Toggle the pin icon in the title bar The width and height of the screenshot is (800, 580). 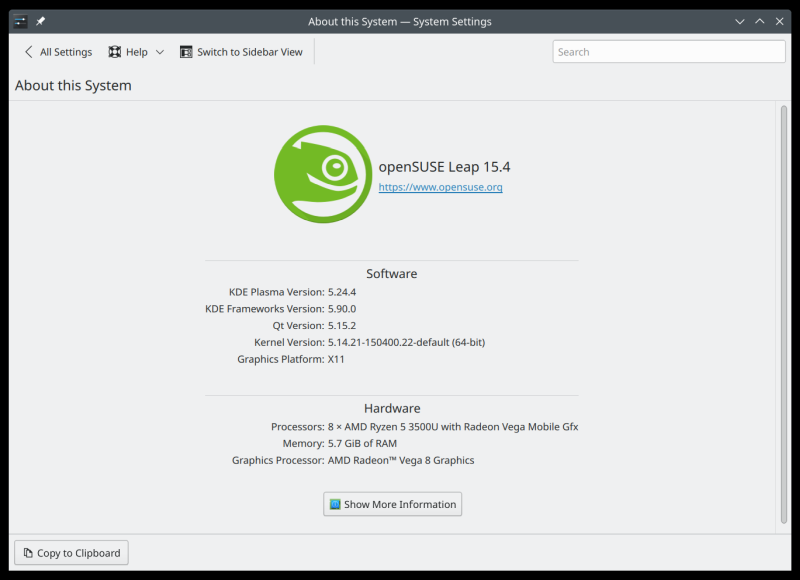point(40,20)
